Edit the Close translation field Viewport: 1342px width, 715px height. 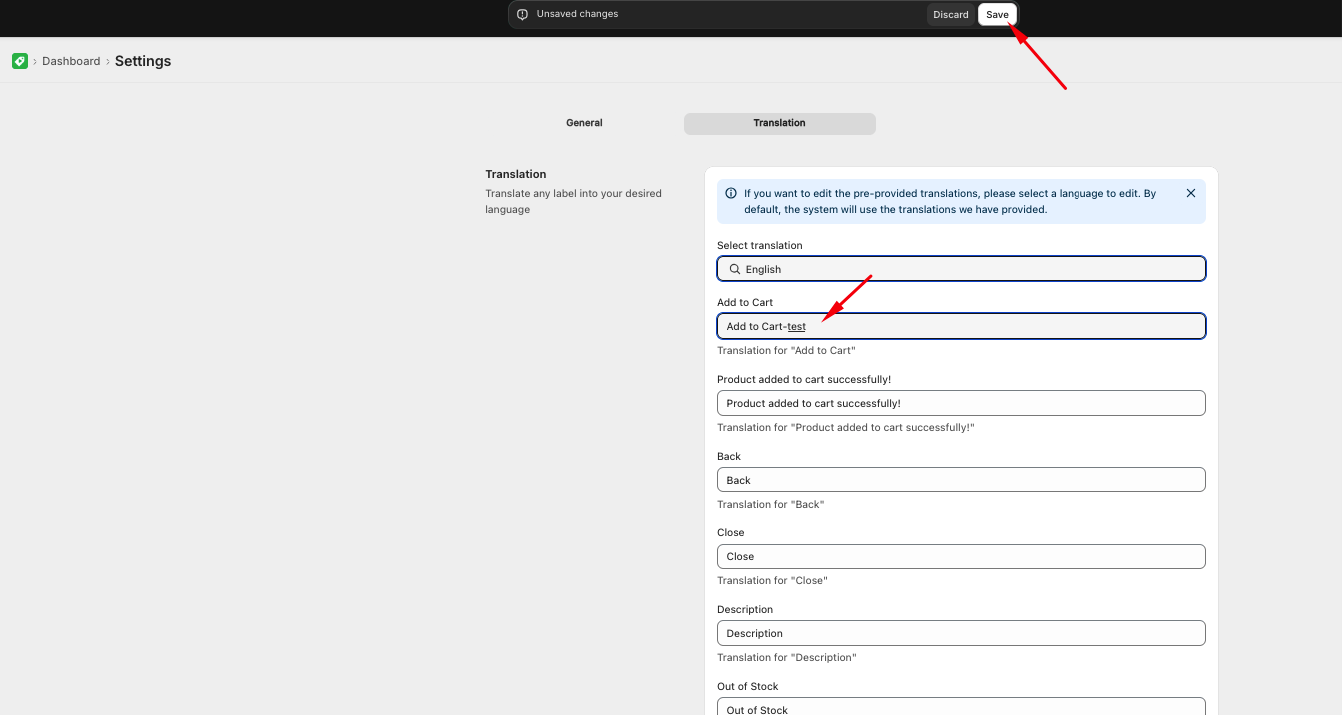tap(961, 556)
